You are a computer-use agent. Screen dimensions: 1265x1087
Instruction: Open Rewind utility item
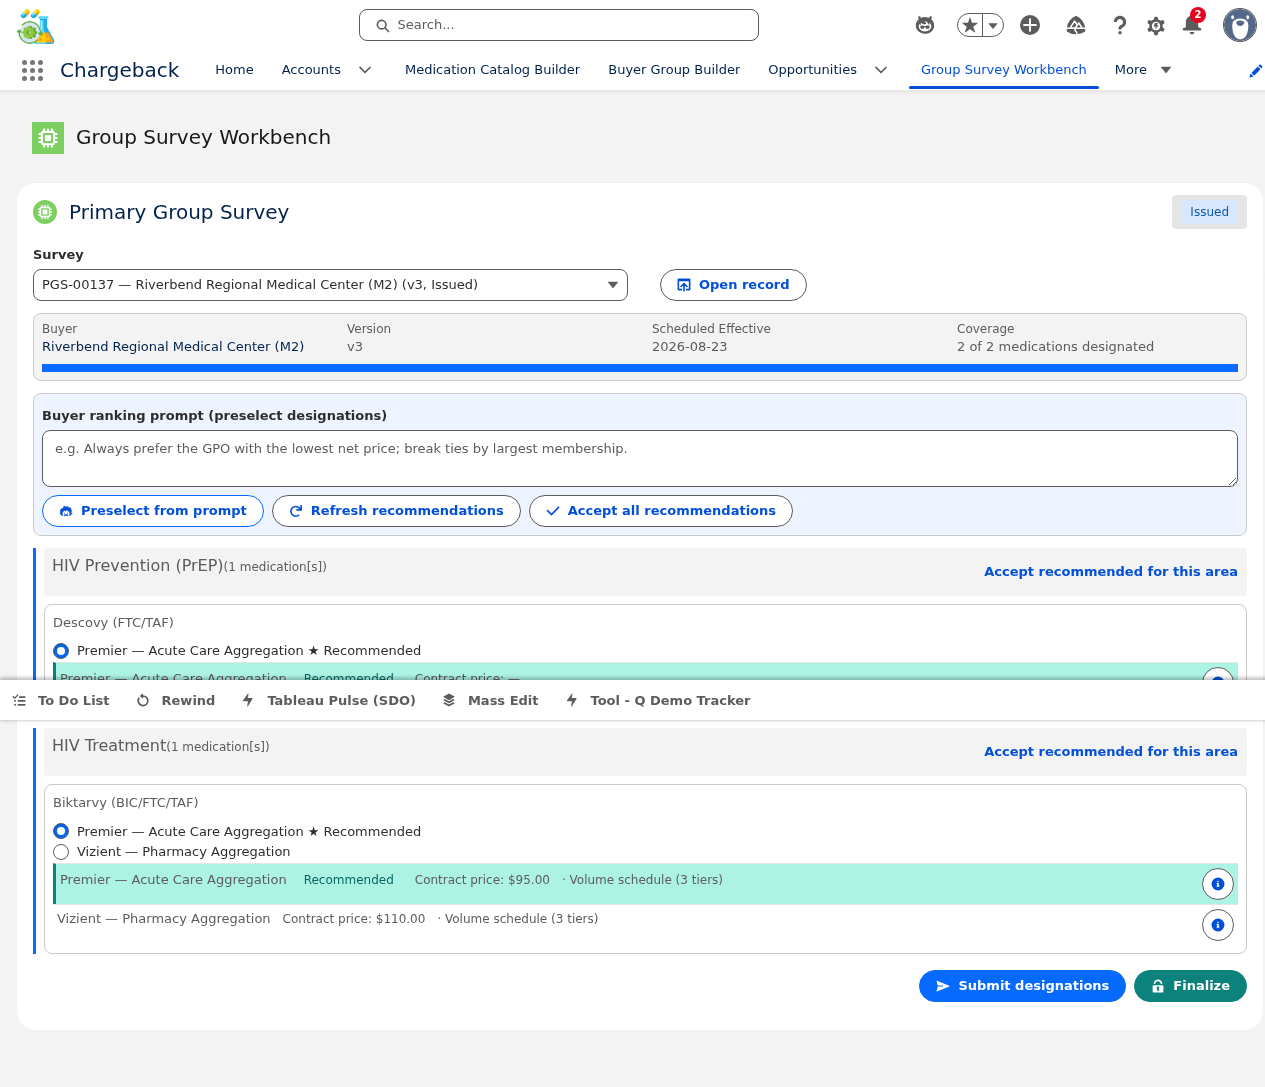tap(176, 700)
